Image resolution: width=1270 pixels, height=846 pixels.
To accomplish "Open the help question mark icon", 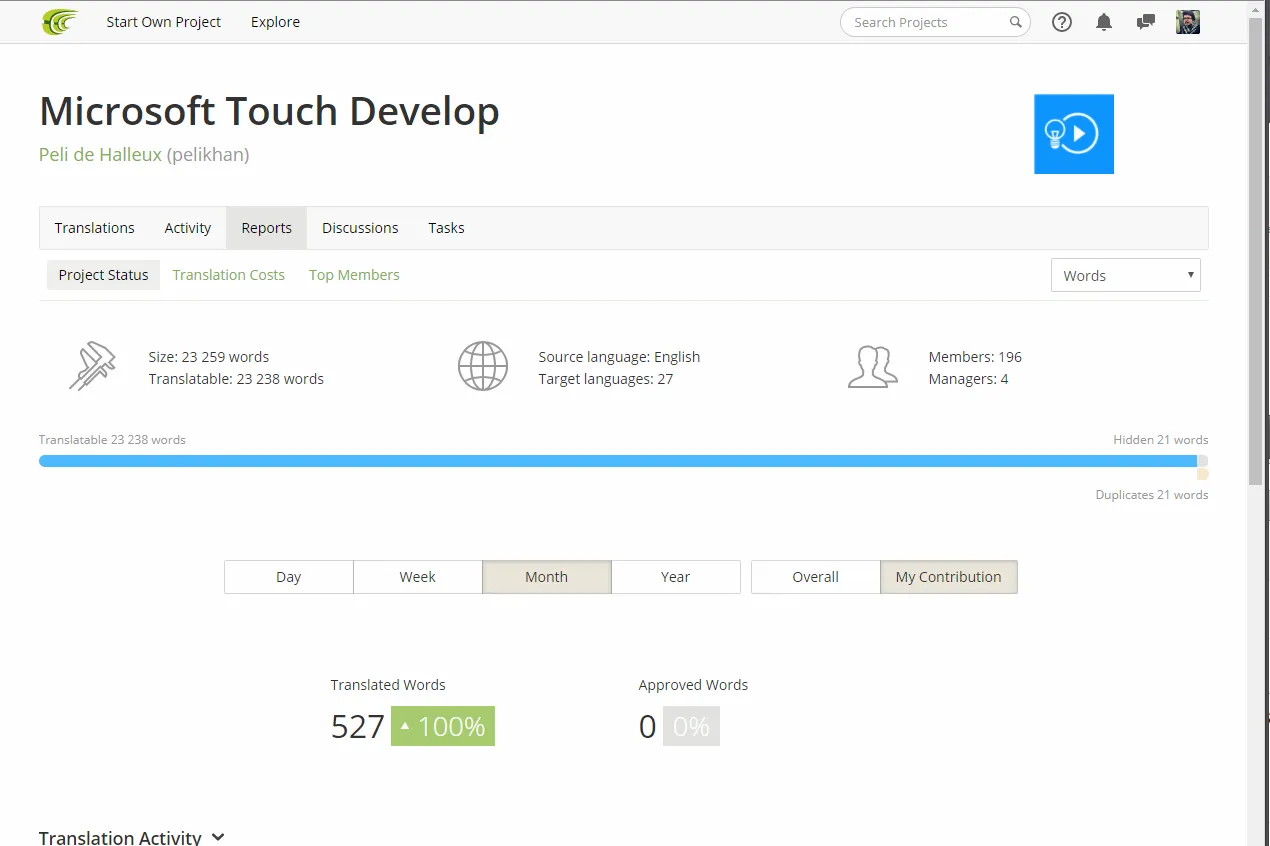I will pyautogui.click(x=1062, y=22).
